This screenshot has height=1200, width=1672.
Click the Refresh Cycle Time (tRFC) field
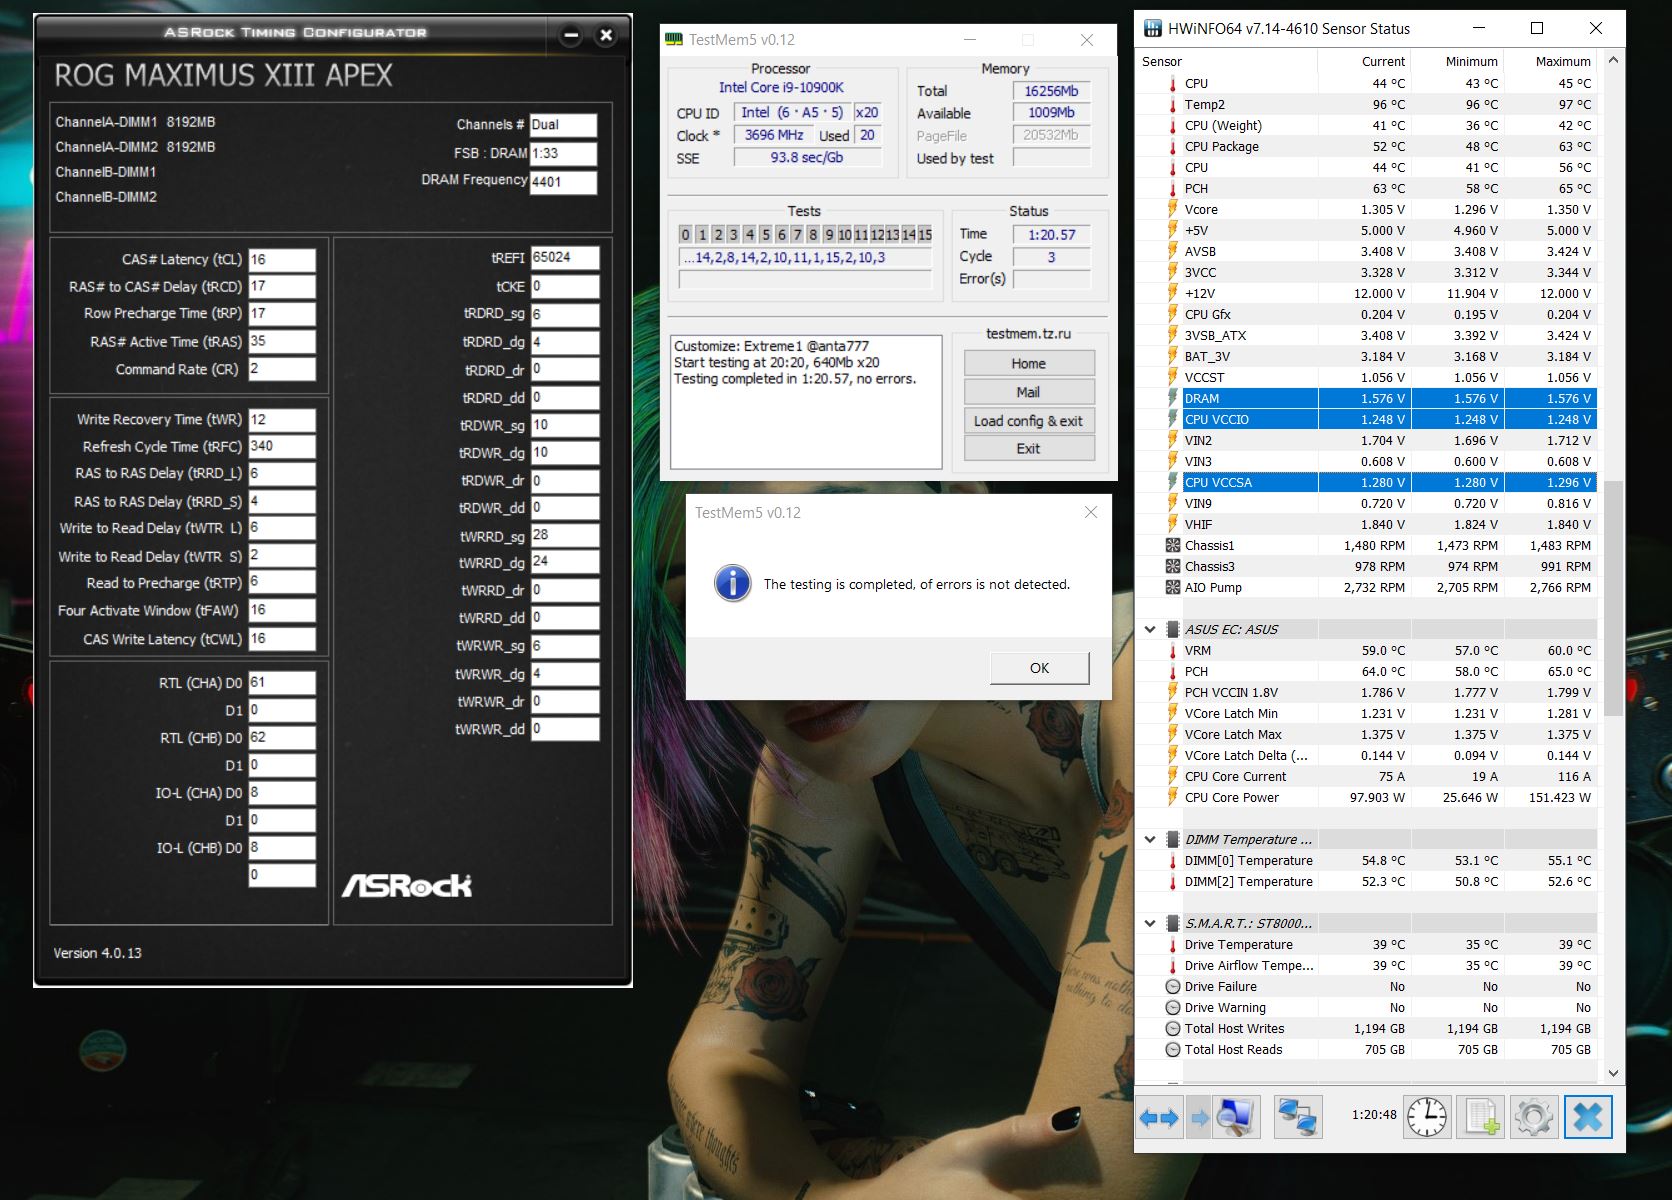pos(282,447)
